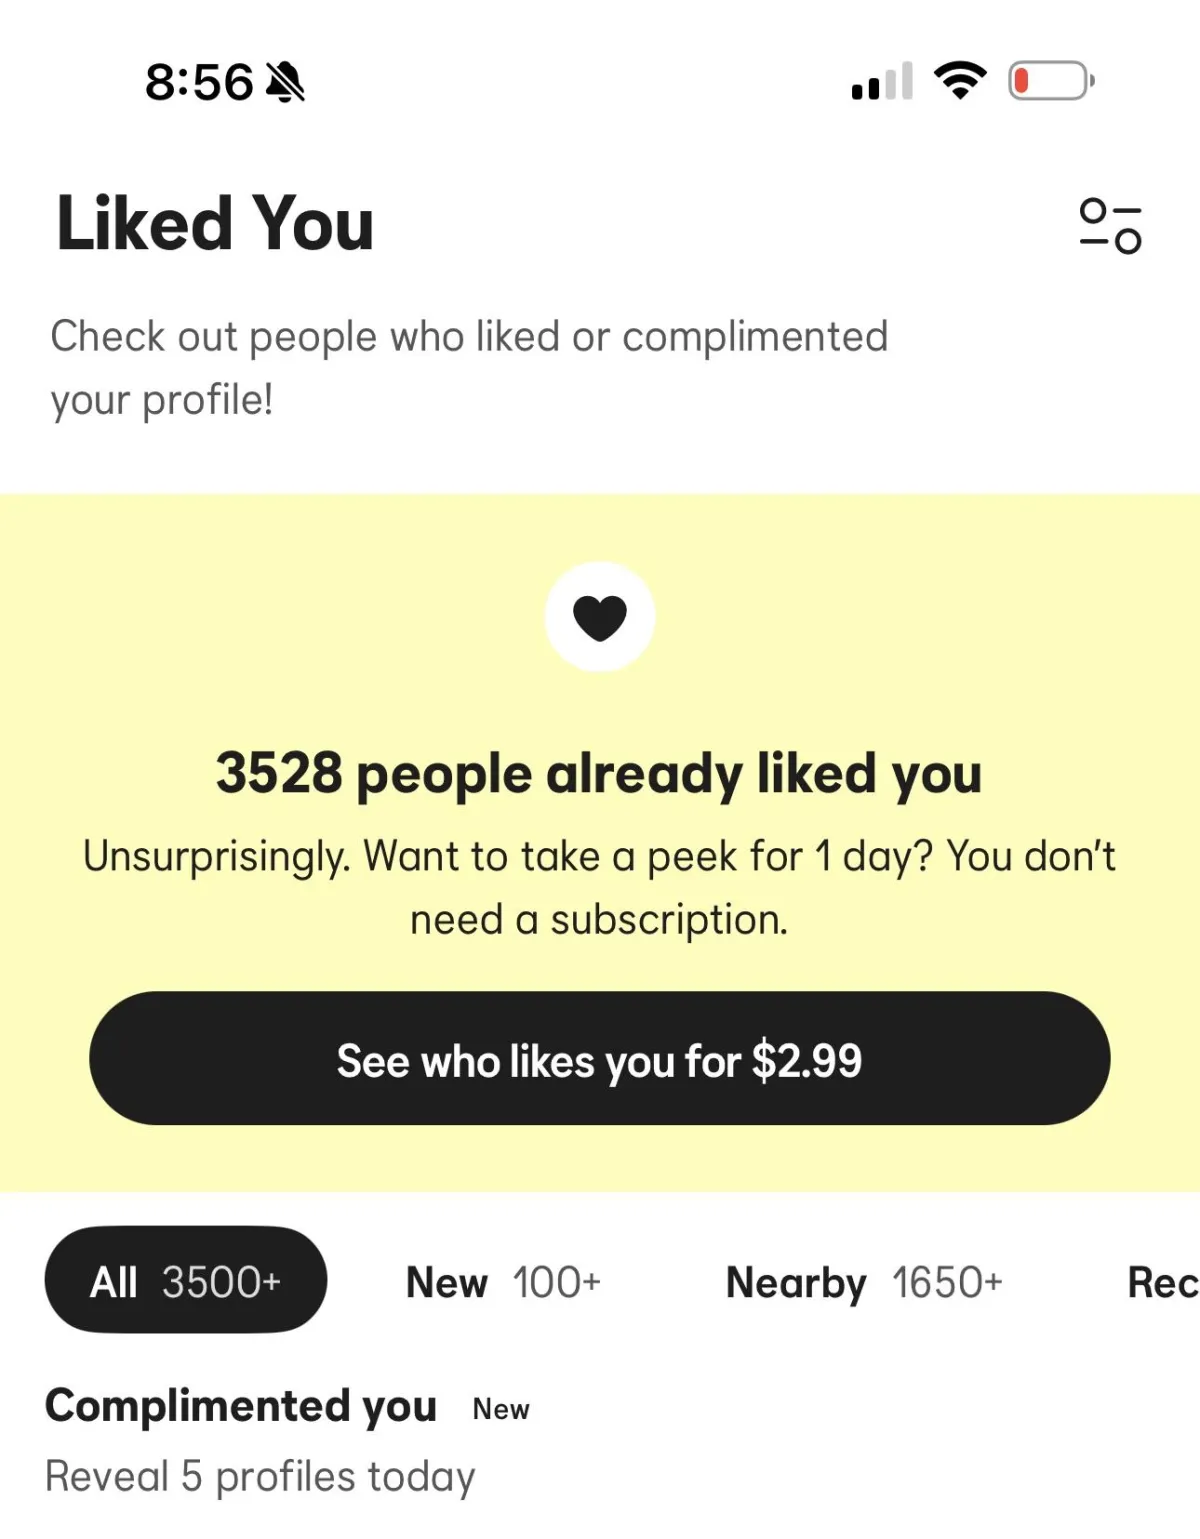Screen dimensions: 1200x1539
Task: Open the partially visible Rec tab
Action: 1163,1282
